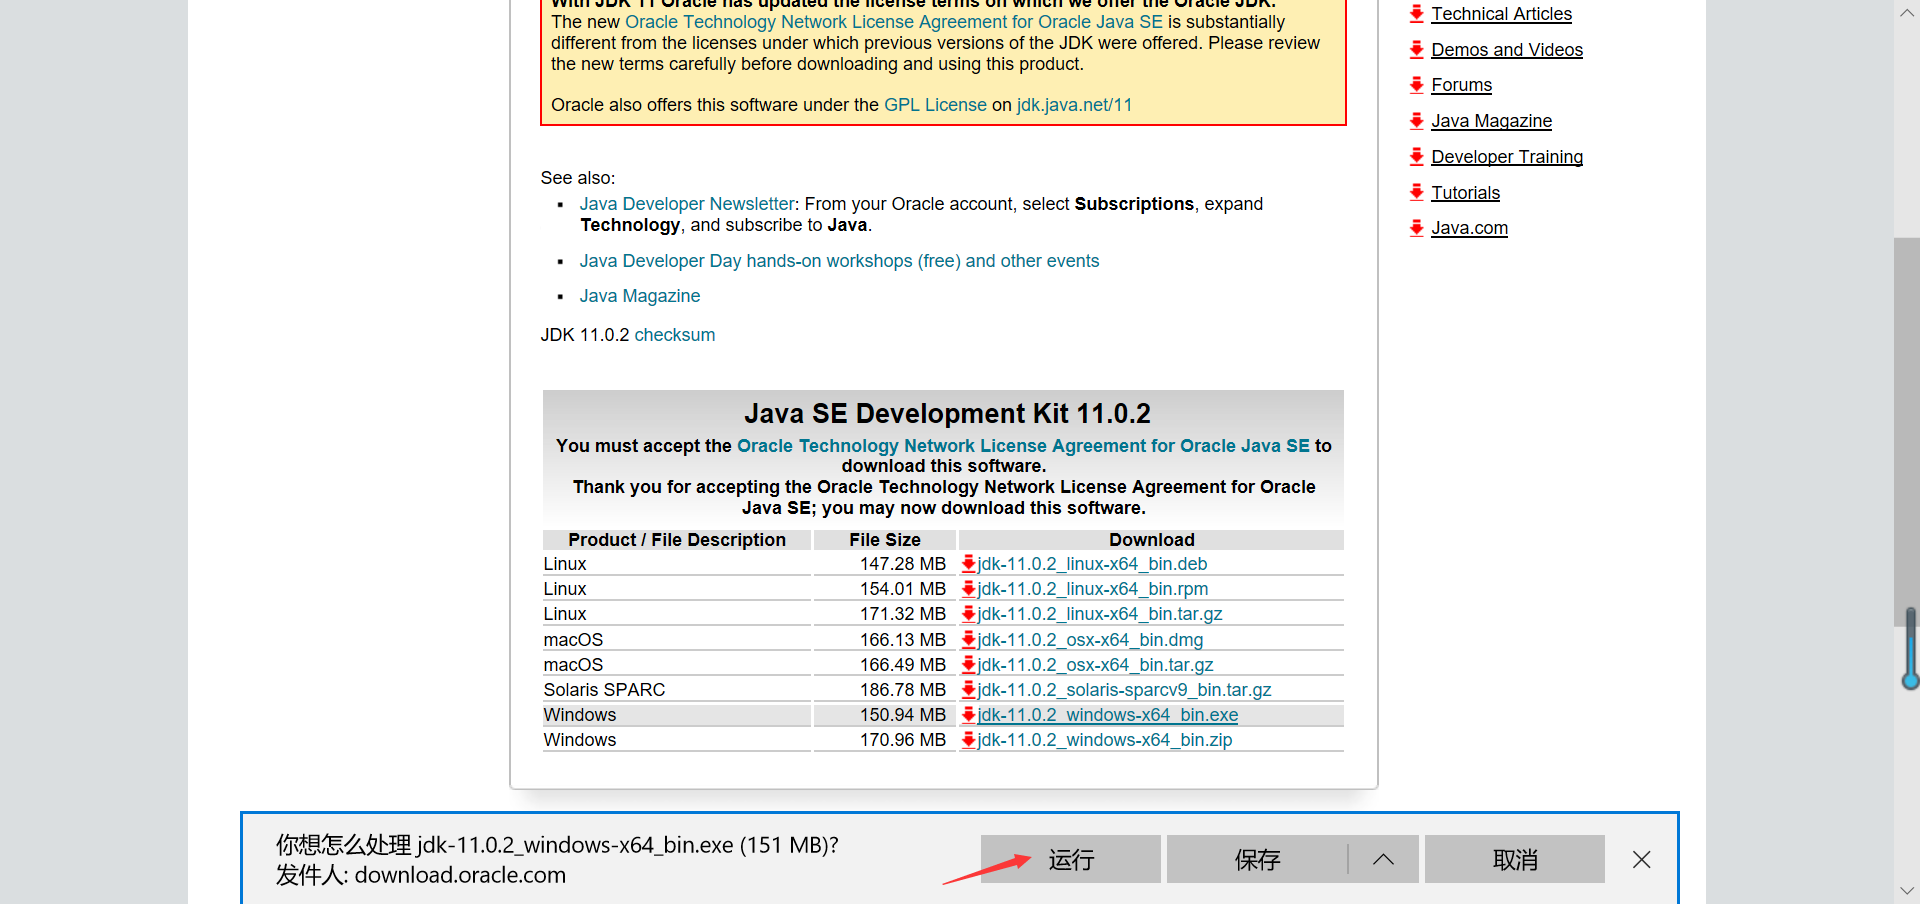This screenshot has height=904, width=1920.
Task: Click red arrow icon next to Technical Articles
Action: pos(1417,14)
